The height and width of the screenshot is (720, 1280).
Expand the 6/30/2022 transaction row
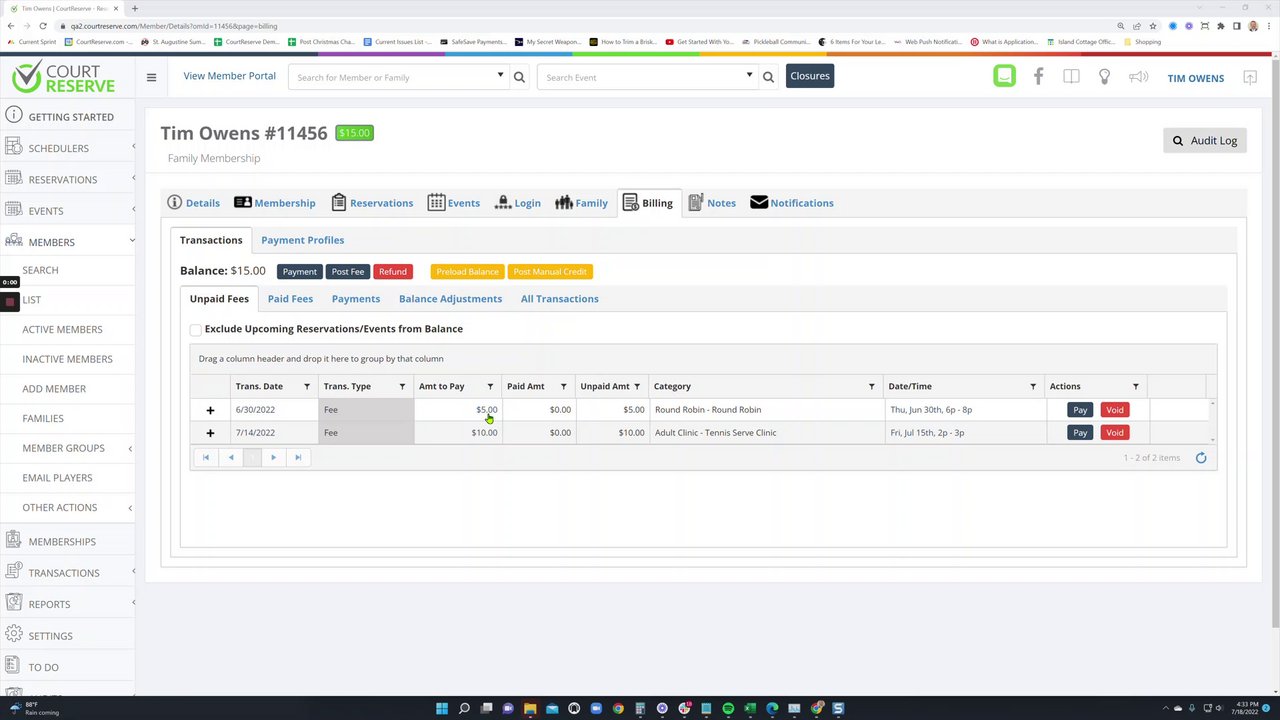210,410
